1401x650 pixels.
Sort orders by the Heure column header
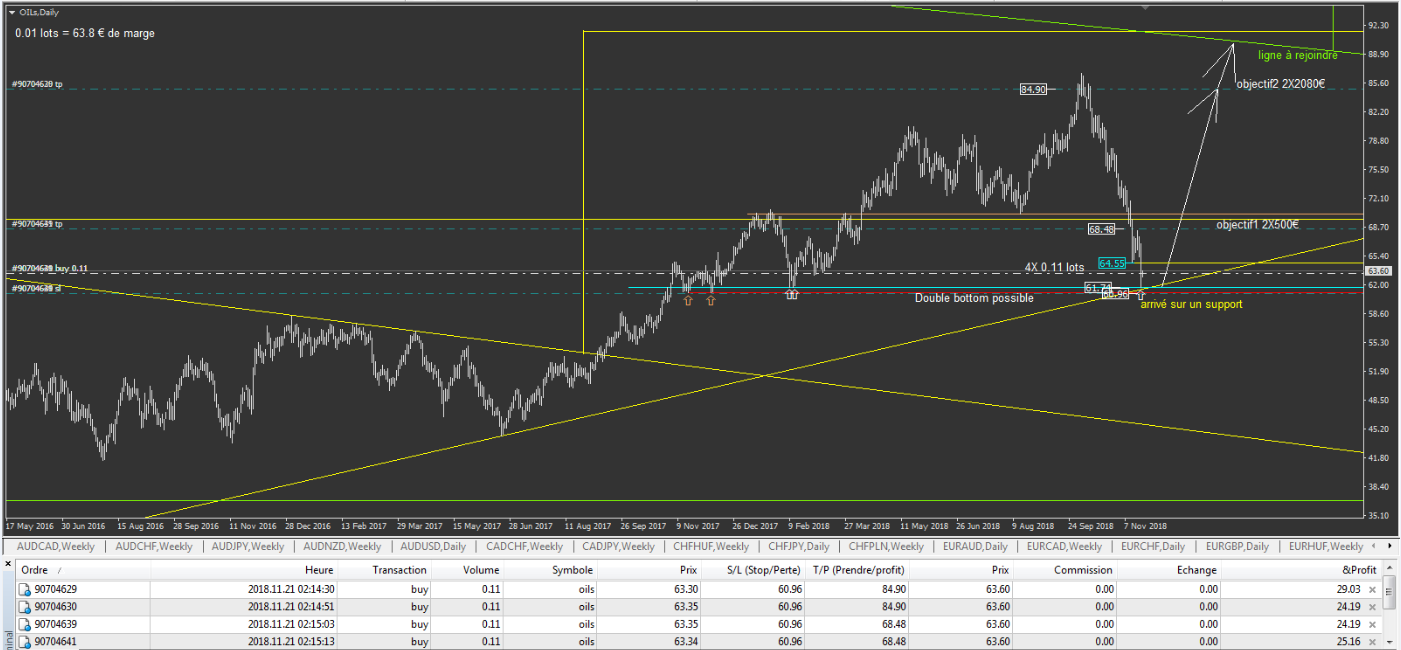(x=319, y=570)
